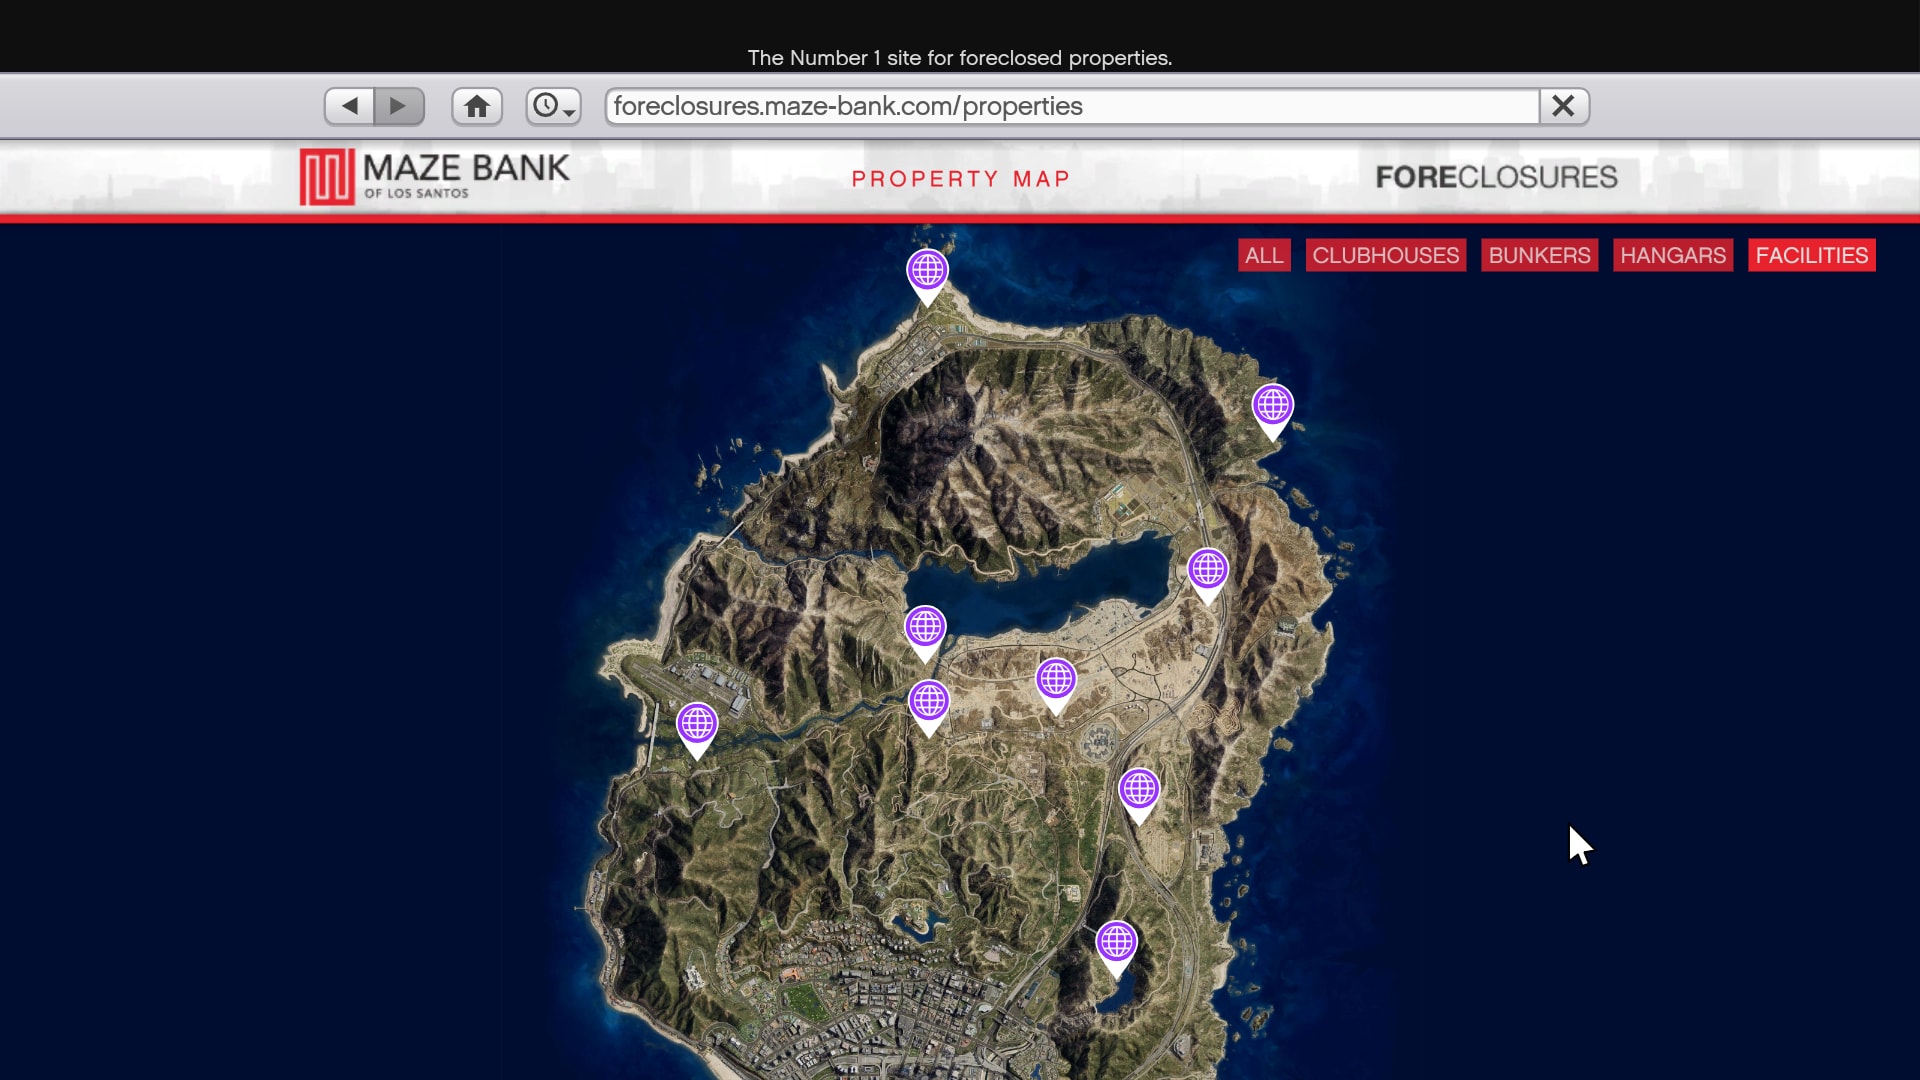Open the Foreclosures site title link
Image resolution: width=1920 pixels, height=1080 pixels.
[1496, 177]
